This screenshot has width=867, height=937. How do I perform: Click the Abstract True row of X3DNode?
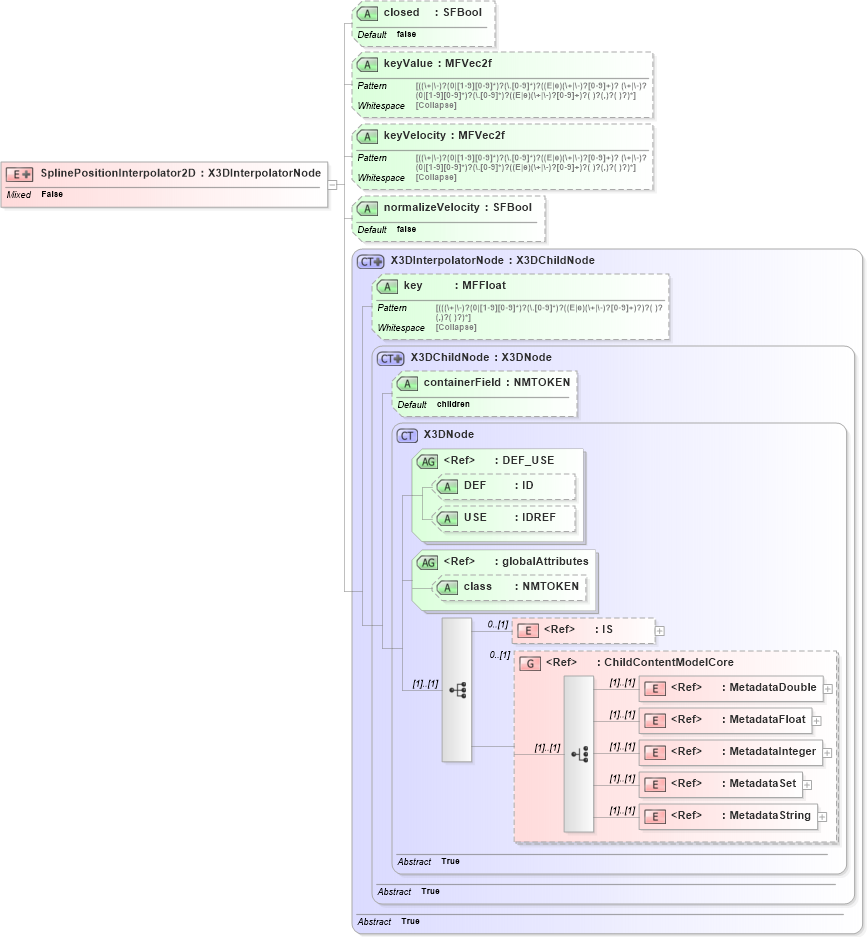coord(428,862)
